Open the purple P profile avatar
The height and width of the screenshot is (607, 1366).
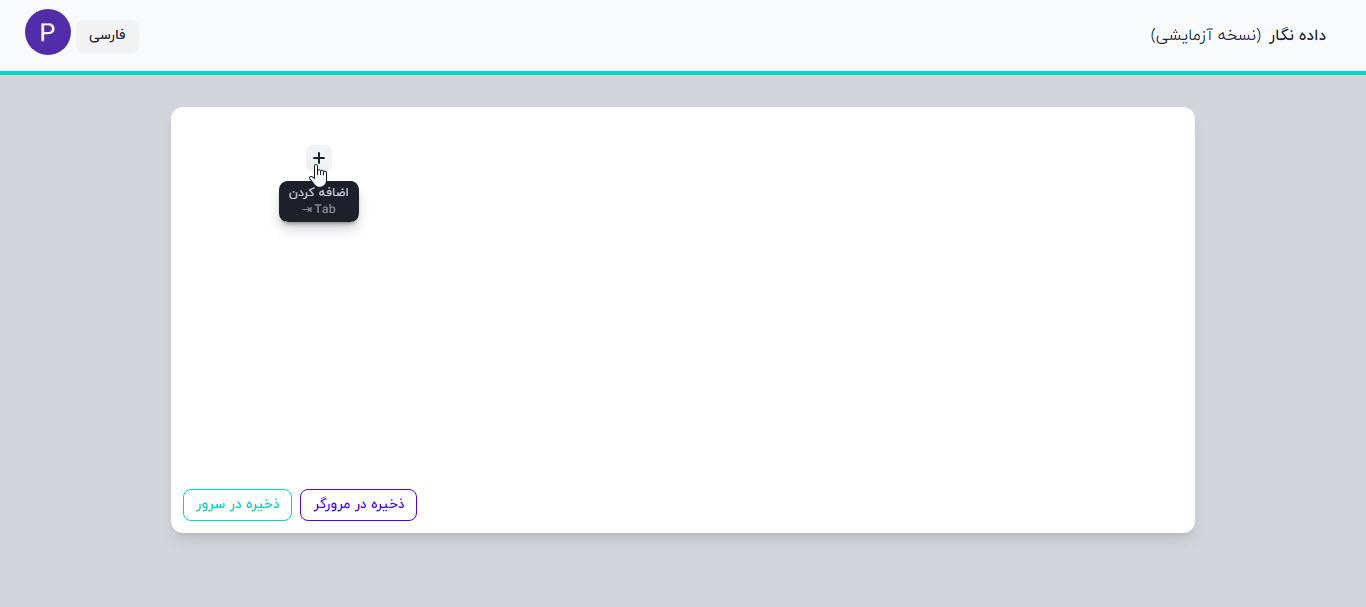[48, 33]
